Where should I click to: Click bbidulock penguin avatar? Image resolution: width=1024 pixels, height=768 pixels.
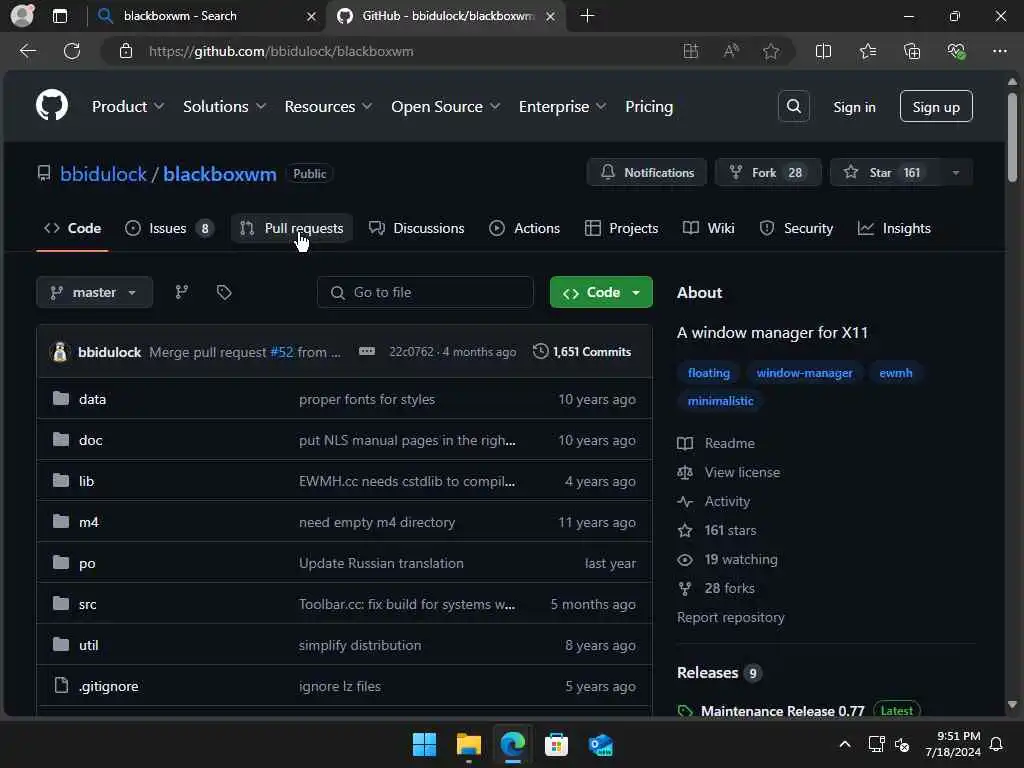(x=60, y=352)
